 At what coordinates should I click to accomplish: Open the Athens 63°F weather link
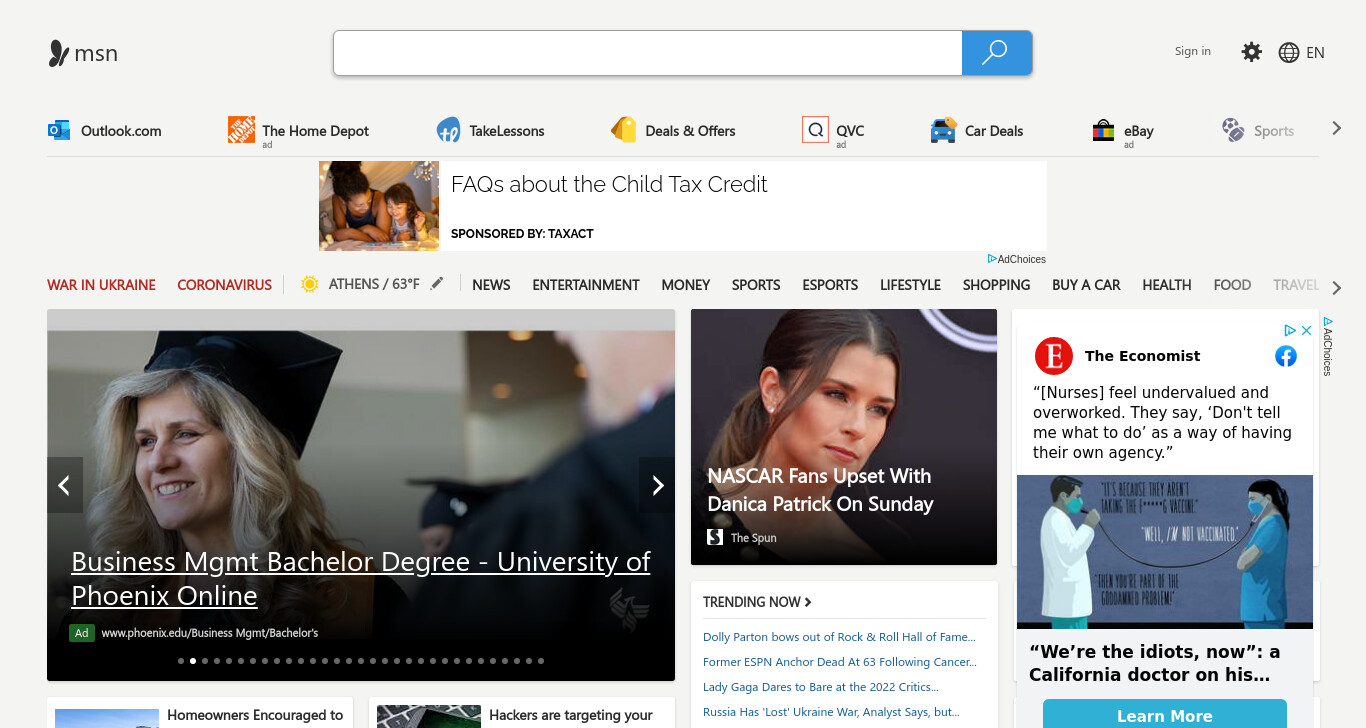[x=374, y=284]
